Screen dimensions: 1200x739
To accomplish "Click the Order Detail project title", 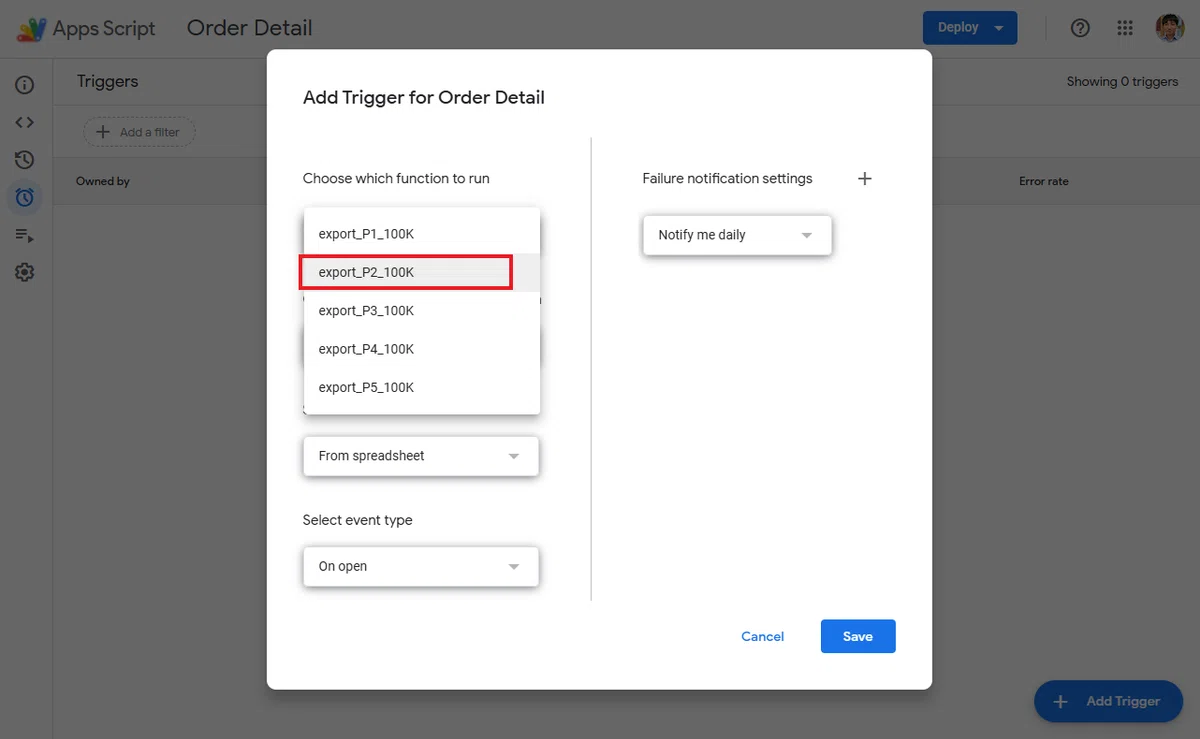I will coord(250,28).
